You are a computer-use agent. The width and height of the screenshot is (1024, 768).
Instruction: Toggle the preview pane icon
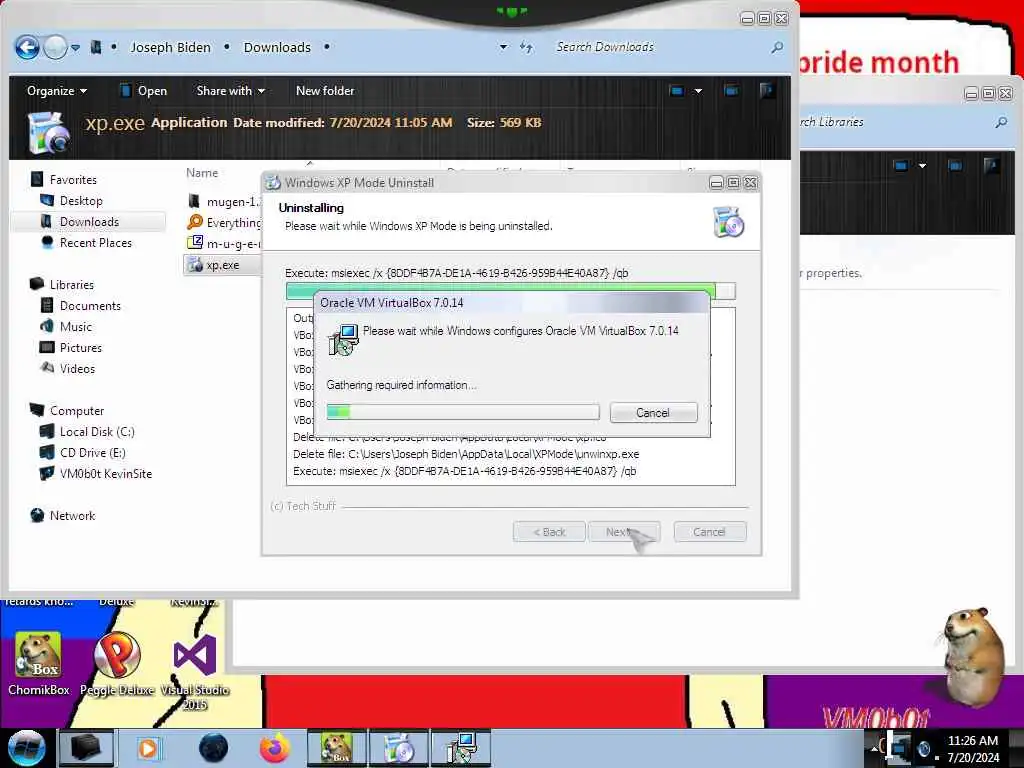pos(731,91)
